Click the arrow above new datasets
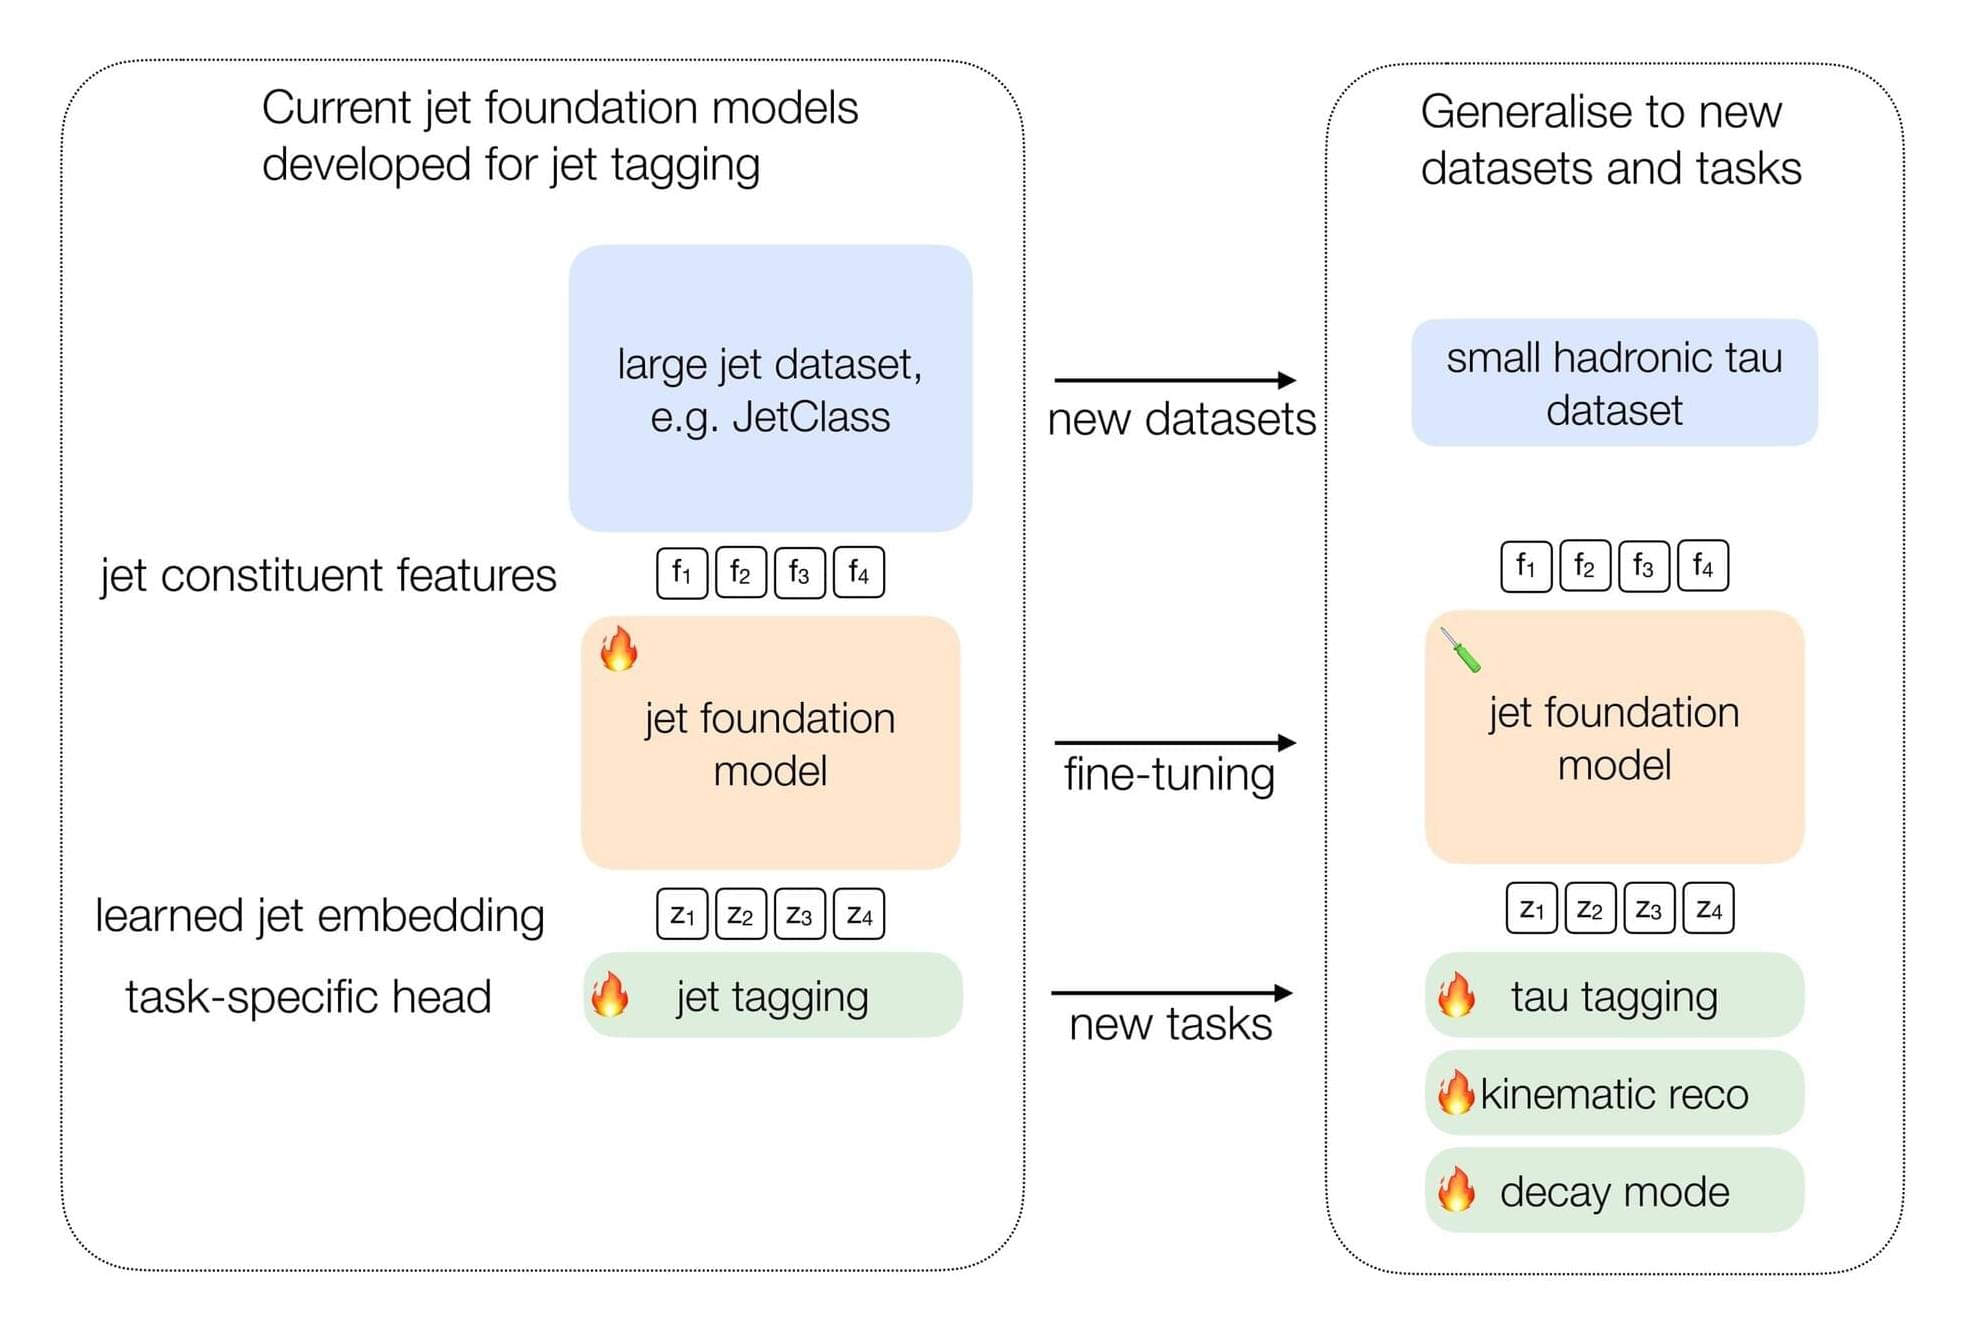Viewport: 1963px width, 1333px height. coord(1174,380)
